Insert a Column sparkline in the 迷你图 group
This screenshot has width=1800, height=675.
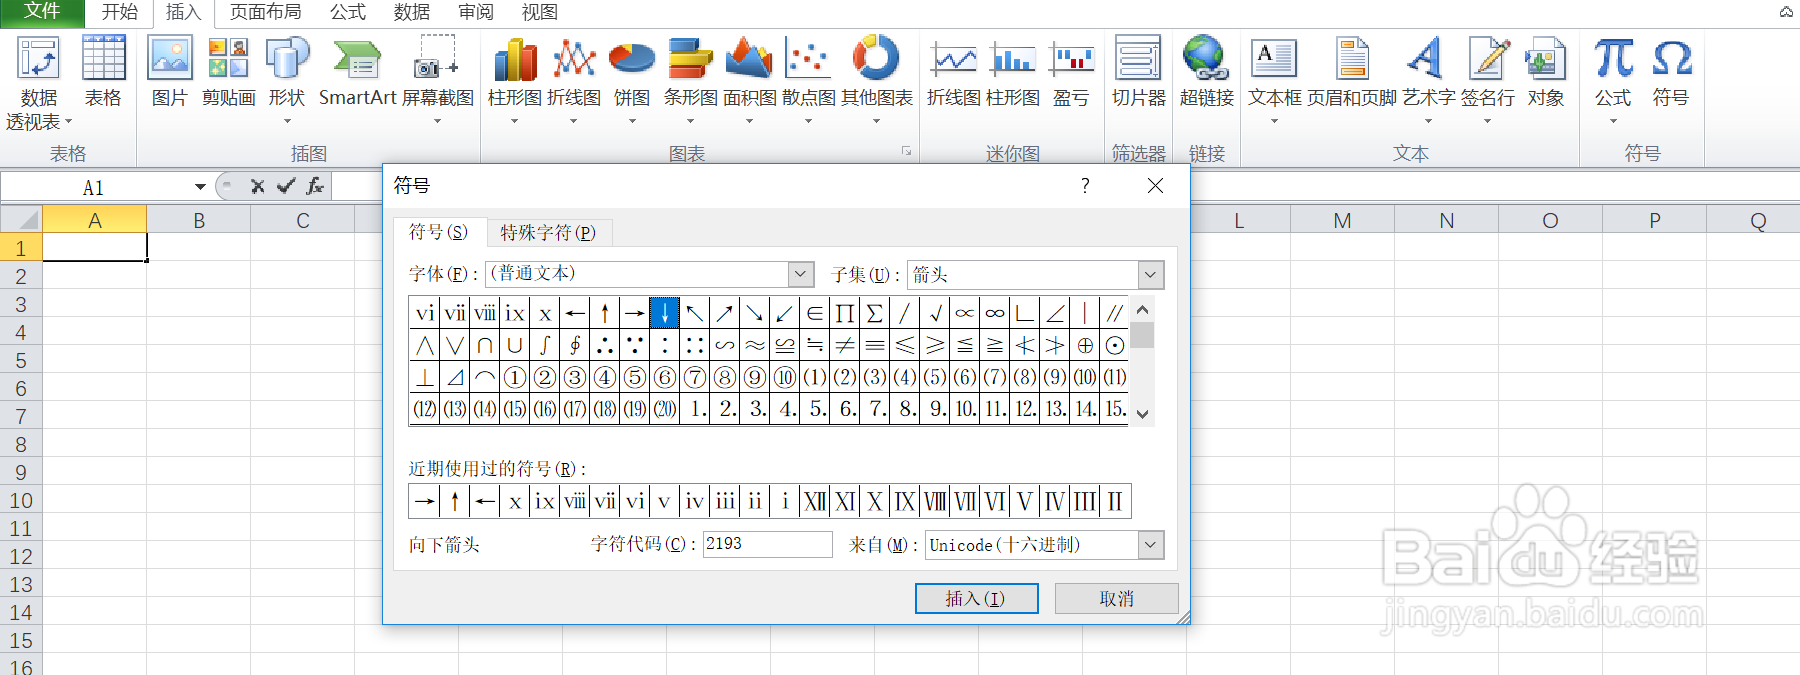tap(1013, 72)
